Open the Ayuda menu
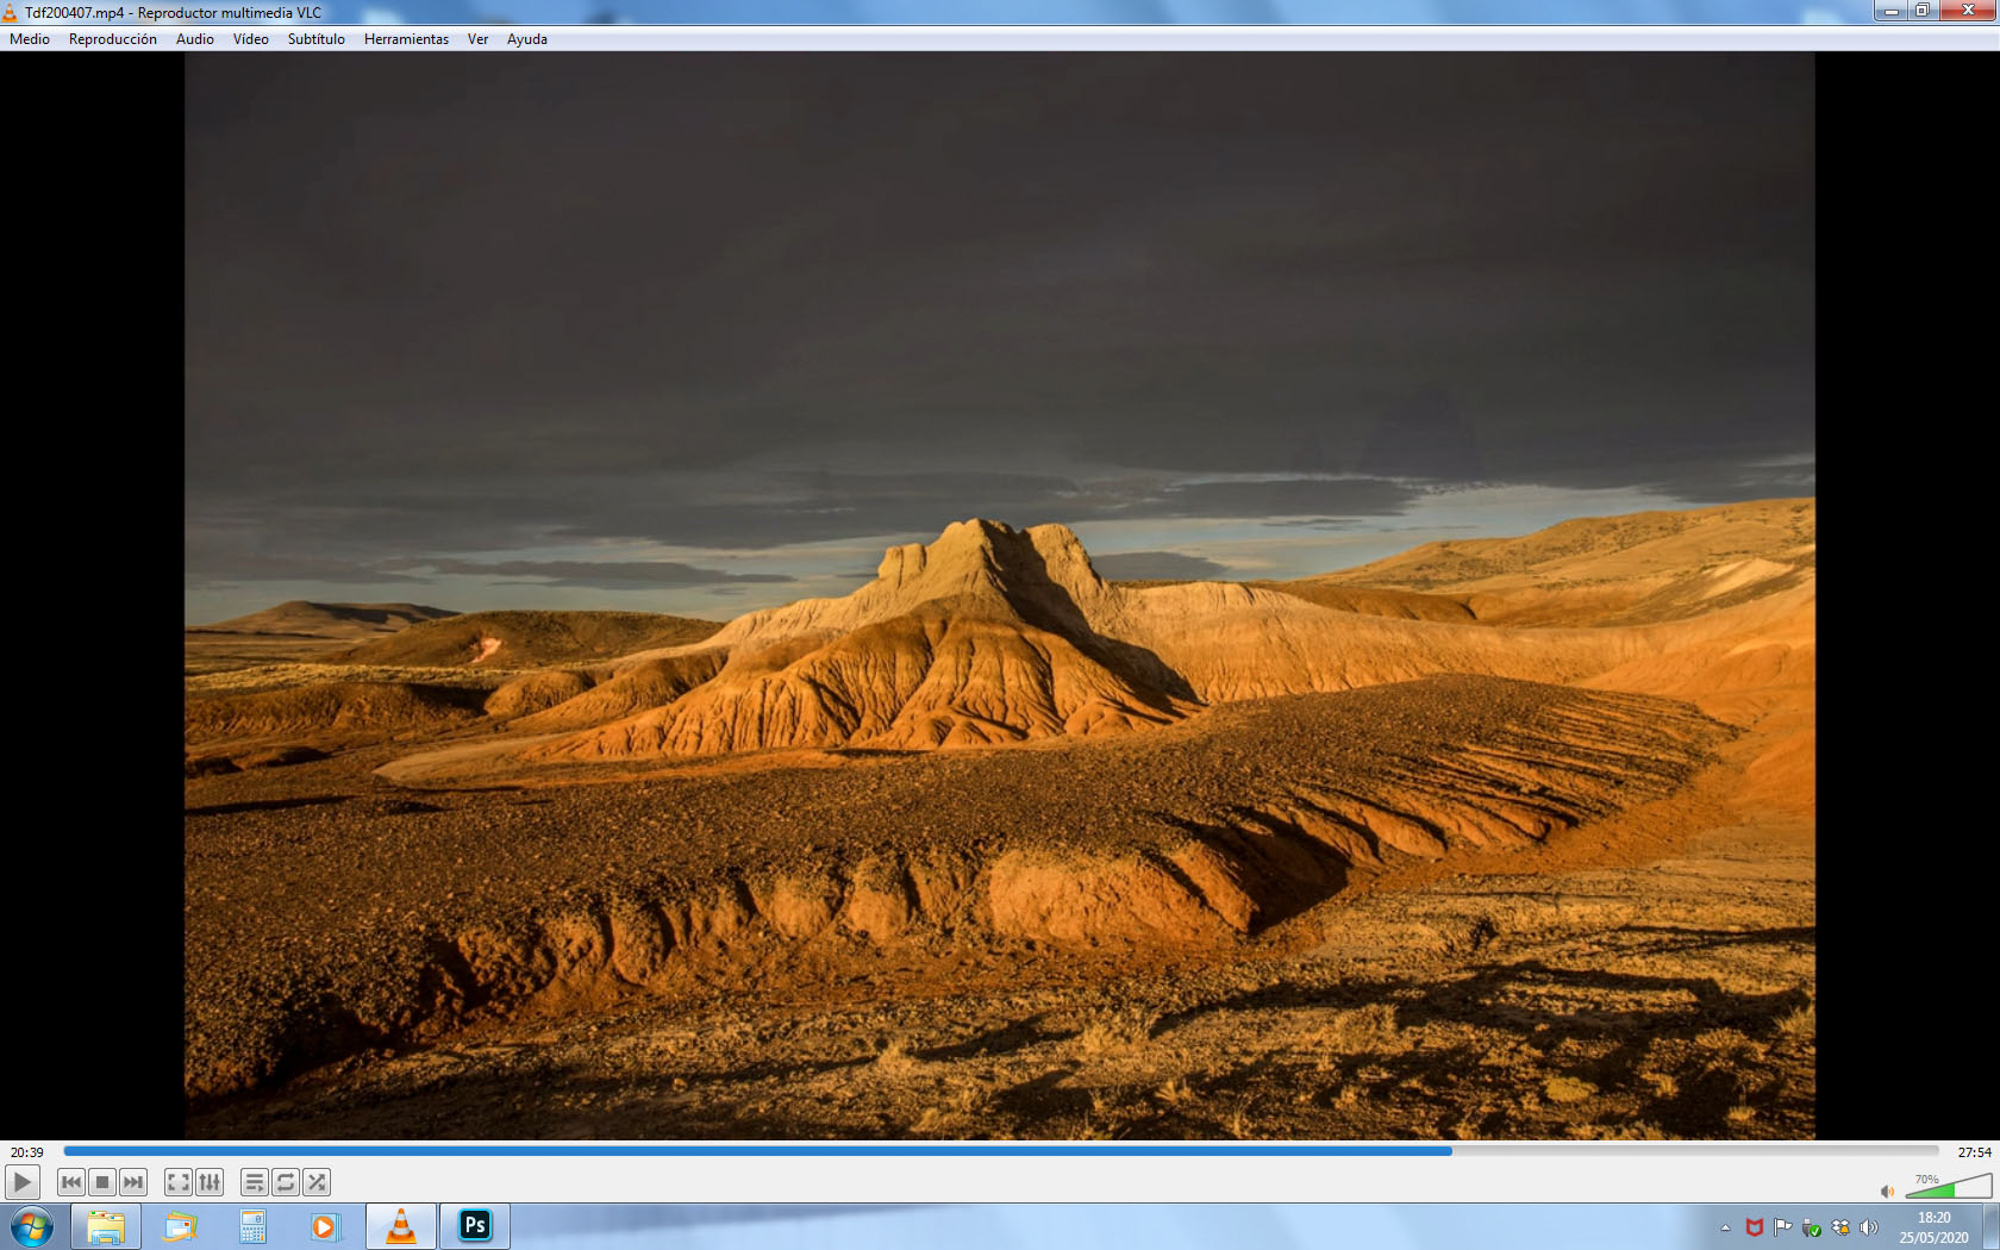Screen dimensions: 2000x1250 pyautogui.click(x=527, y=39)
